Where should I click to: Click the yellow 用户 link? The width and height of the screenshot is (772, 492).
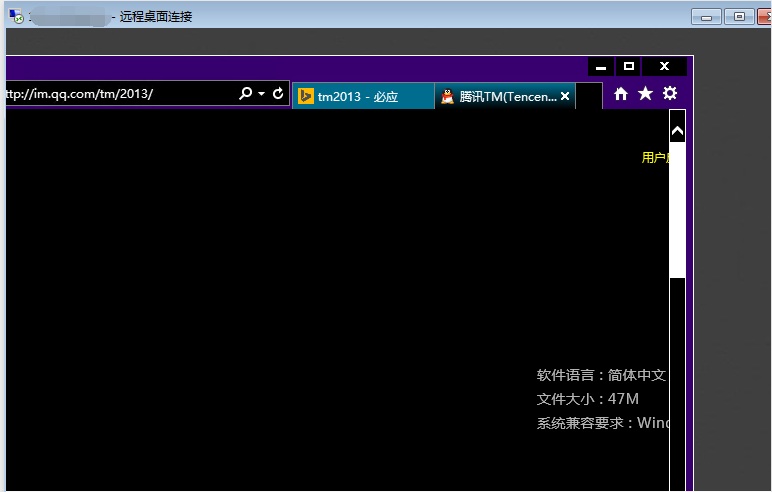[x=655, y=158]
